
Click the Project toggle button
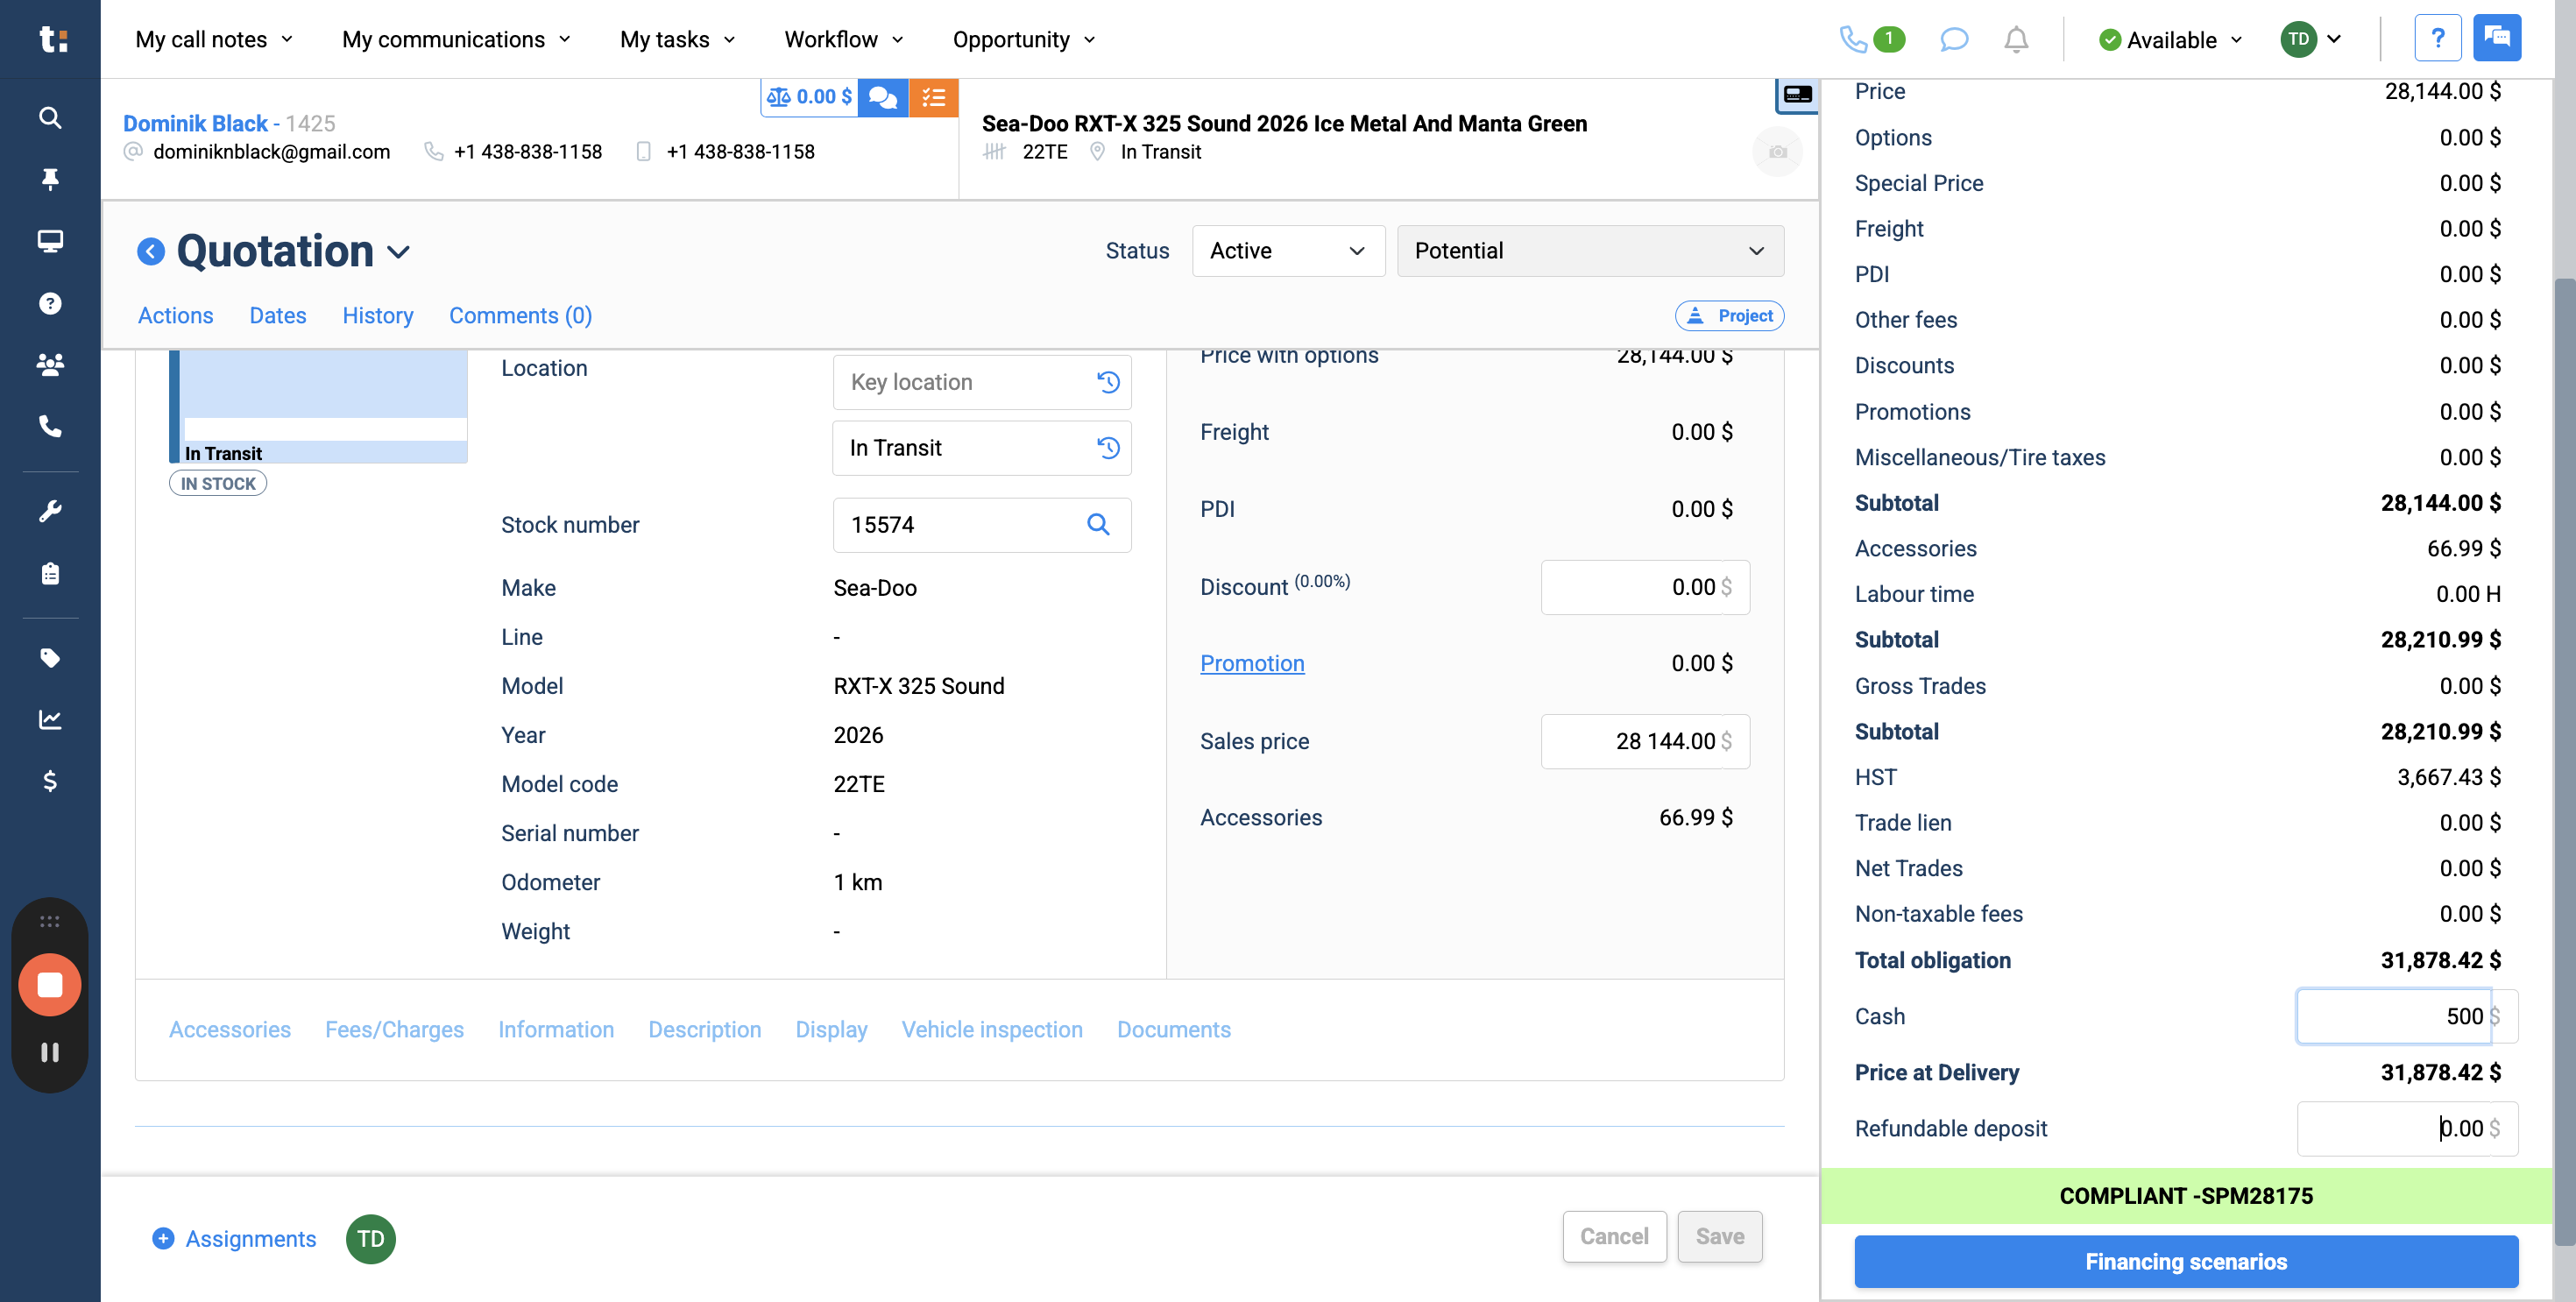1729,316
